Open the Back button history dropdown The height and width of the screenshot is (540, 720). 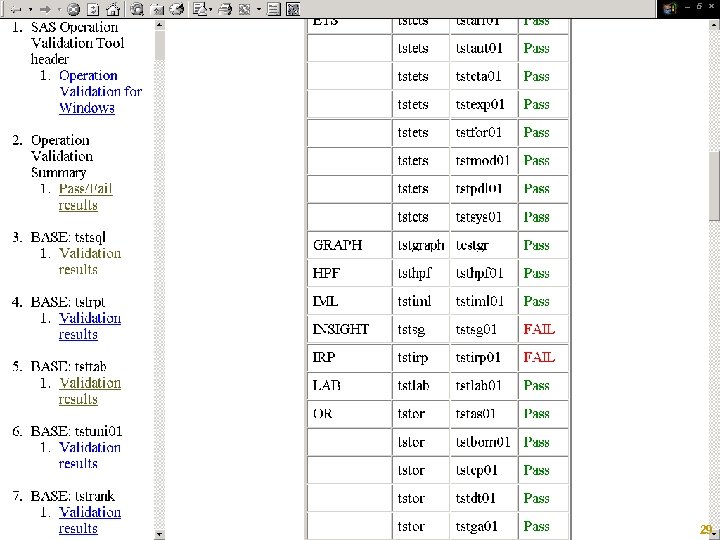[x=30, y=9]
